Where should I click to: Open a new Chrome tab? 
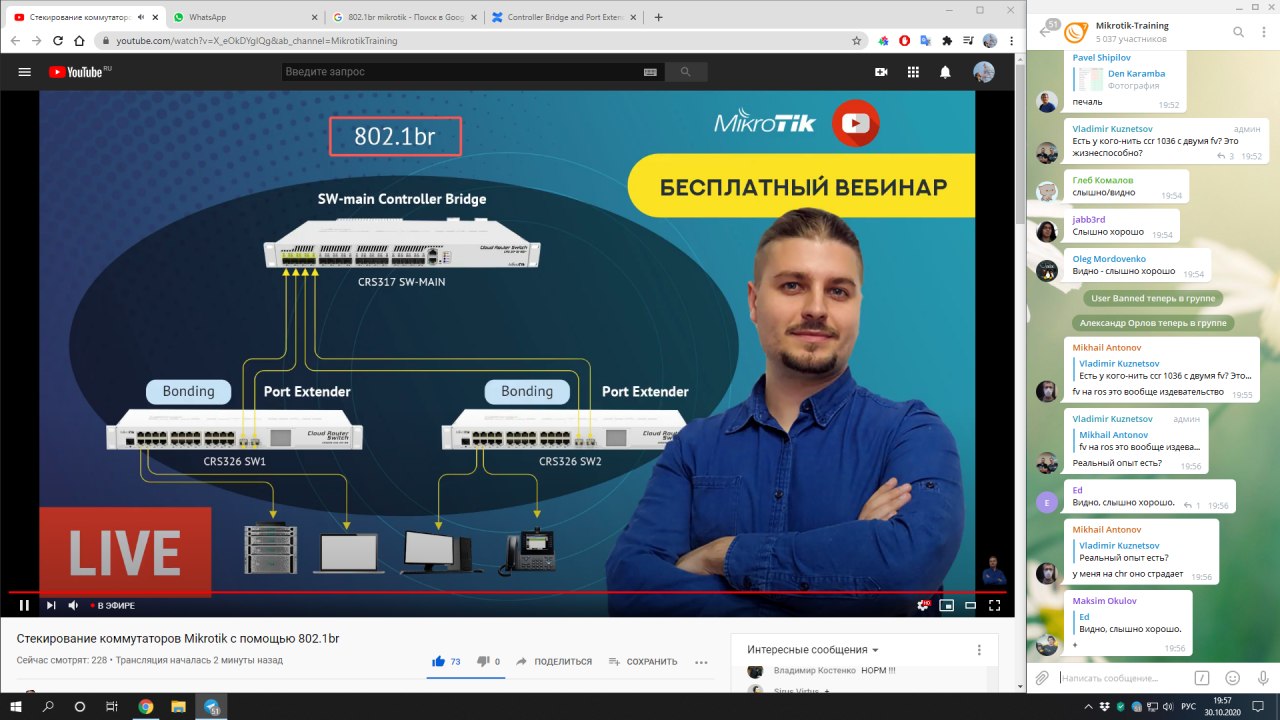click(x=658, y=17)
